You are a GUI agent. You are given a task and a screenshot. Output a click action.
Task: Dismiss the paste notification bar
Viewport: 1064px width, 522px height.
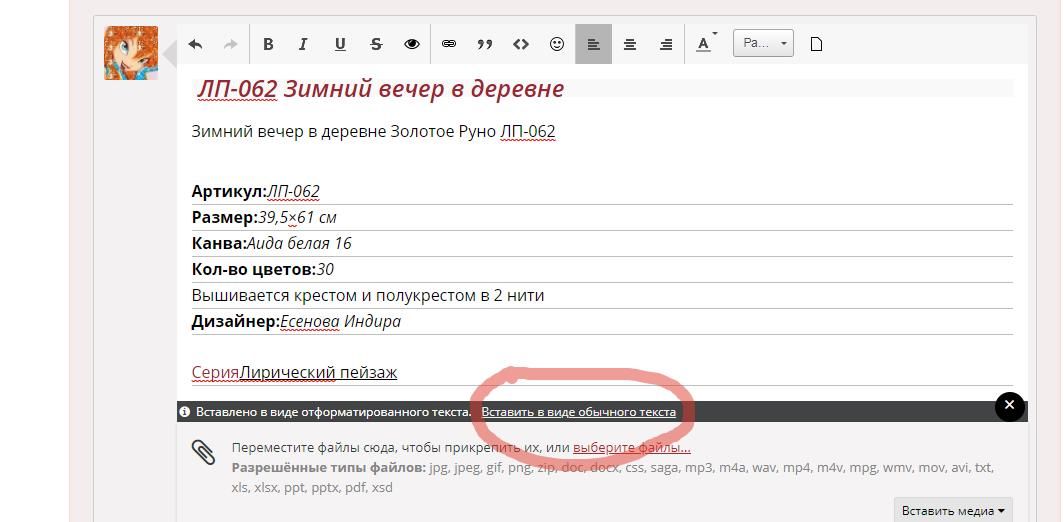coord(1009,406)
